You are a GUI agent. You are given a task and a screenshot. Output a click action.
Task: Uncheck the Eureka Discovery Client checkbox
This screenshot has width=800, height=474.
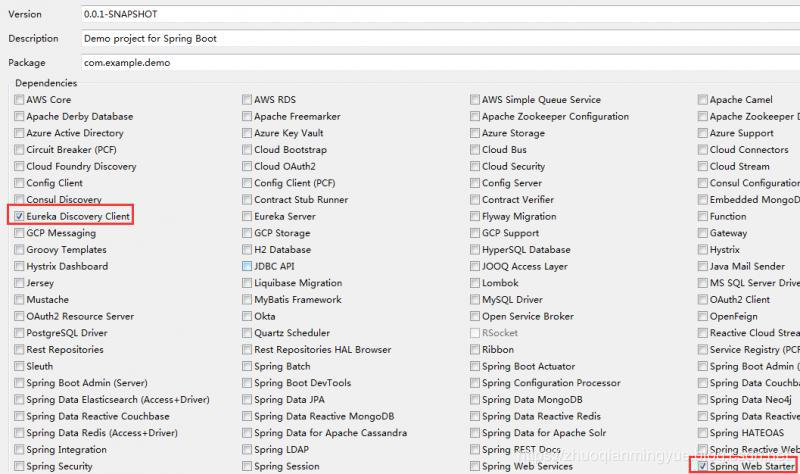click(19, 216)
